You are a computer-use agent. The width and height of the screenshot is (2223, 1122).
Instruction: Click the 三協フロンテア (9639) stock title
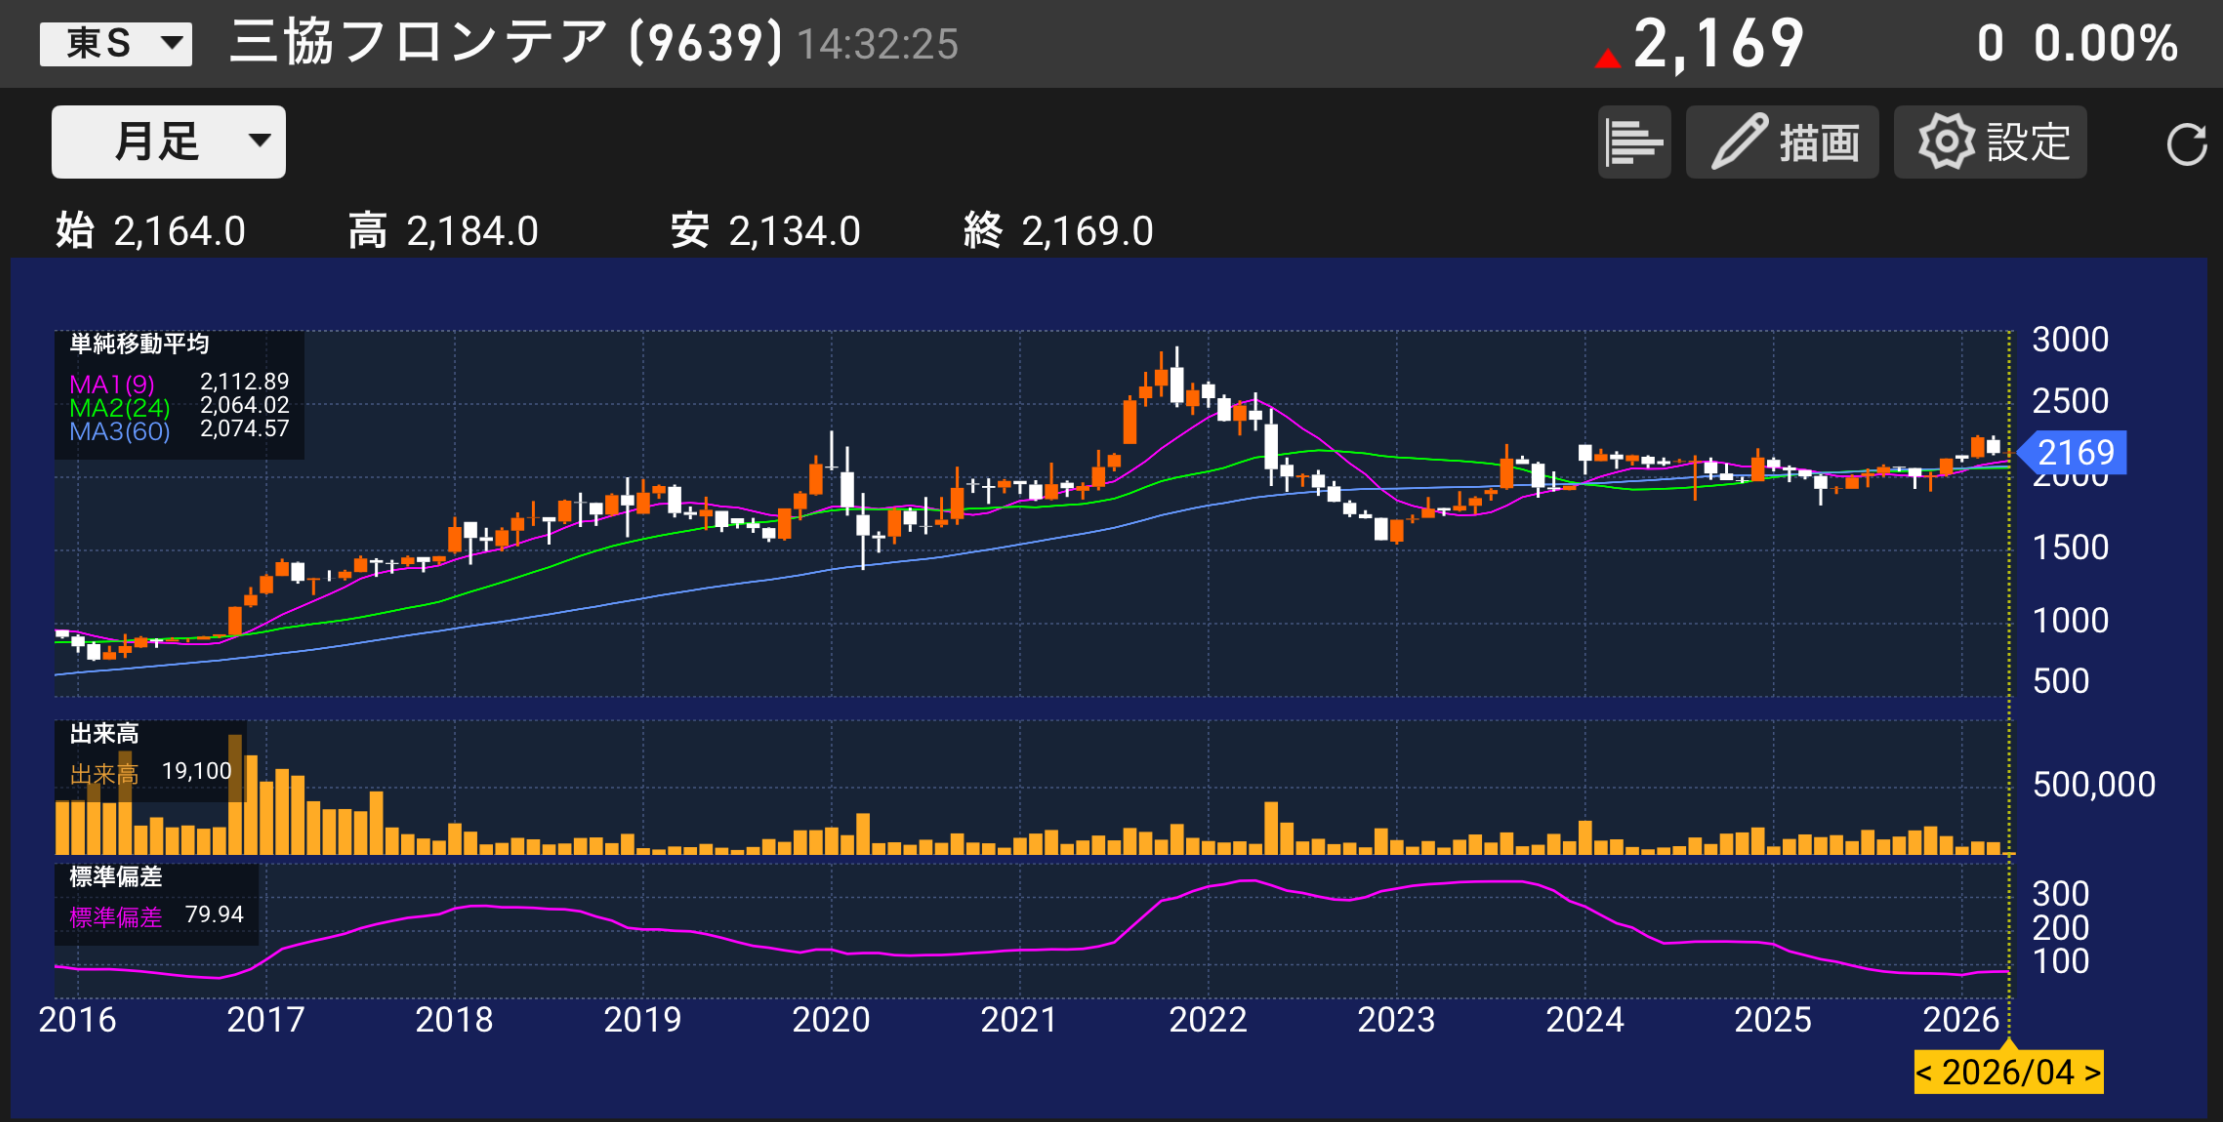(505, 42)
